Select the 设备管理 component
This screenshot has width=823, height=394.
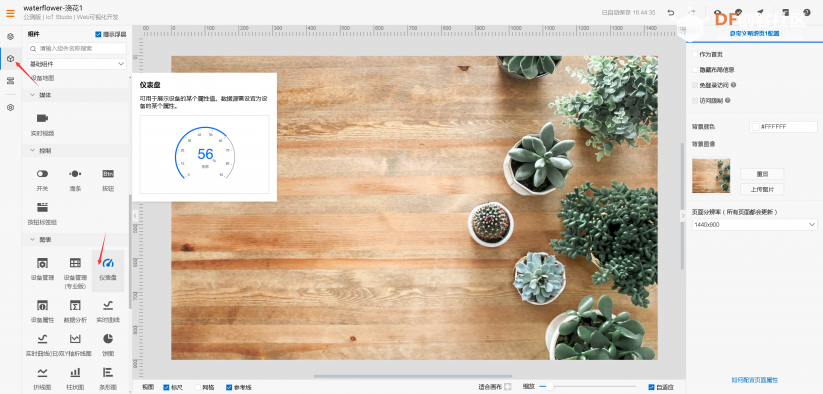(42, 268)
